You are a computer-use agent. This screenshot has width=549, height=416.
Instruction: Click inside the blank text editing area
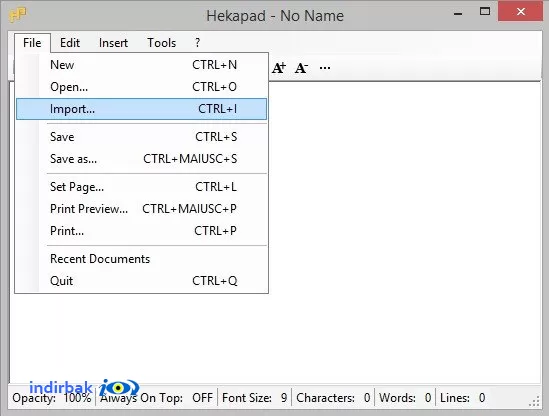tap(403, 231)
